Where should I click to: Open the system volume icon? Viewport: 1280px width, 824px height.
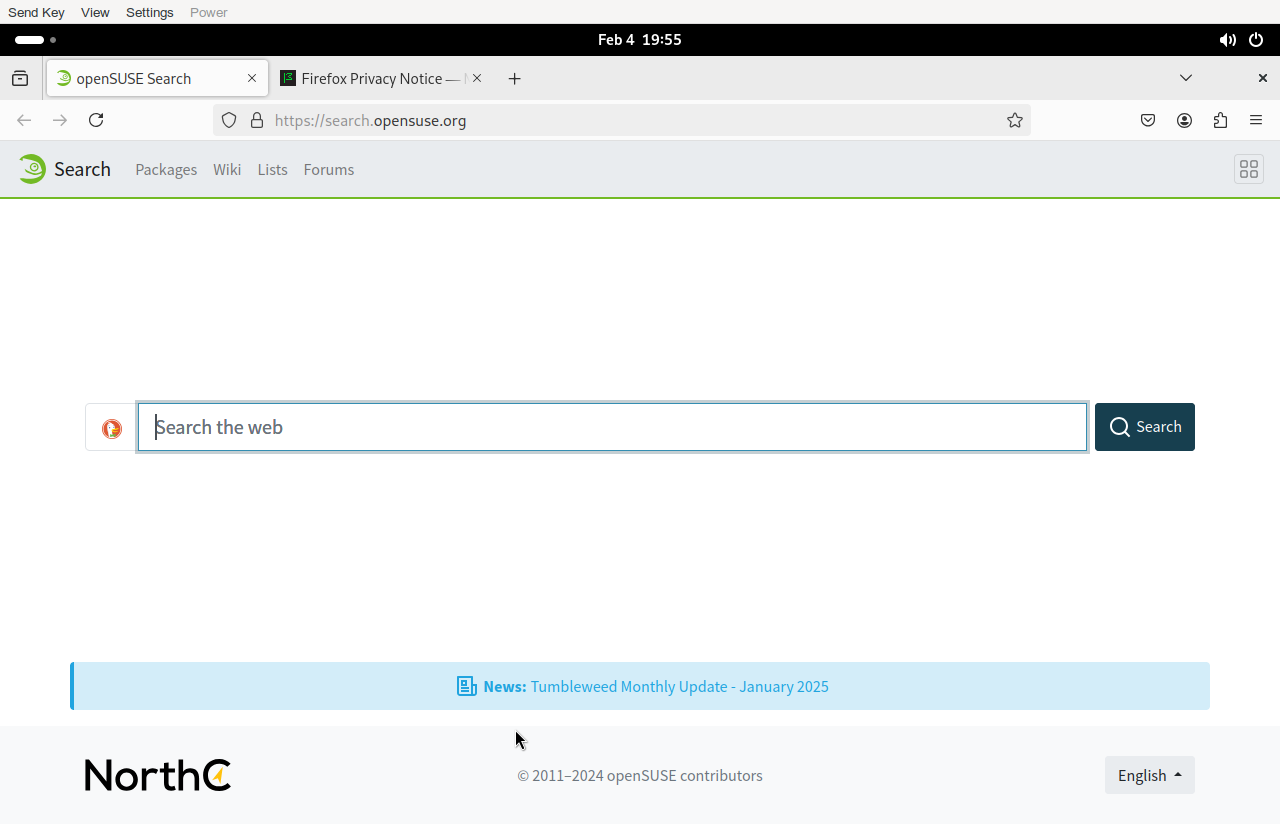1227,40
